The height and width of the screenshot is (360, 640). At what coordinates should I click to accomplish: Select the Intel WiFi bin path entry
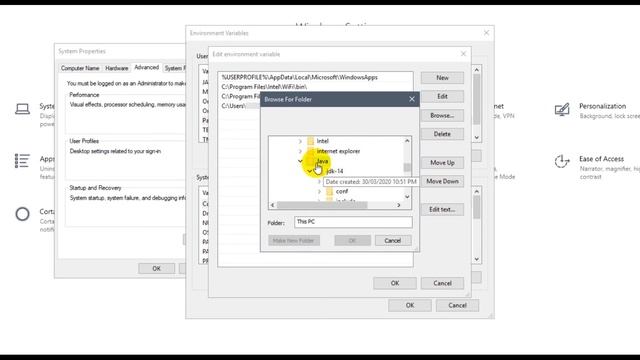(x=315, y=87)
